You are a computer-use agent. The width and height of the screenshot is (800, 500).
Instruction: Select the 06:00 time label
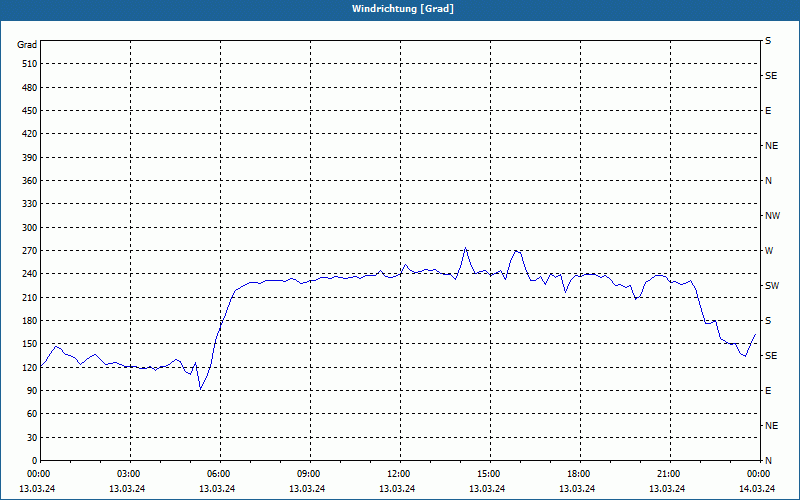tap(220, 474)
